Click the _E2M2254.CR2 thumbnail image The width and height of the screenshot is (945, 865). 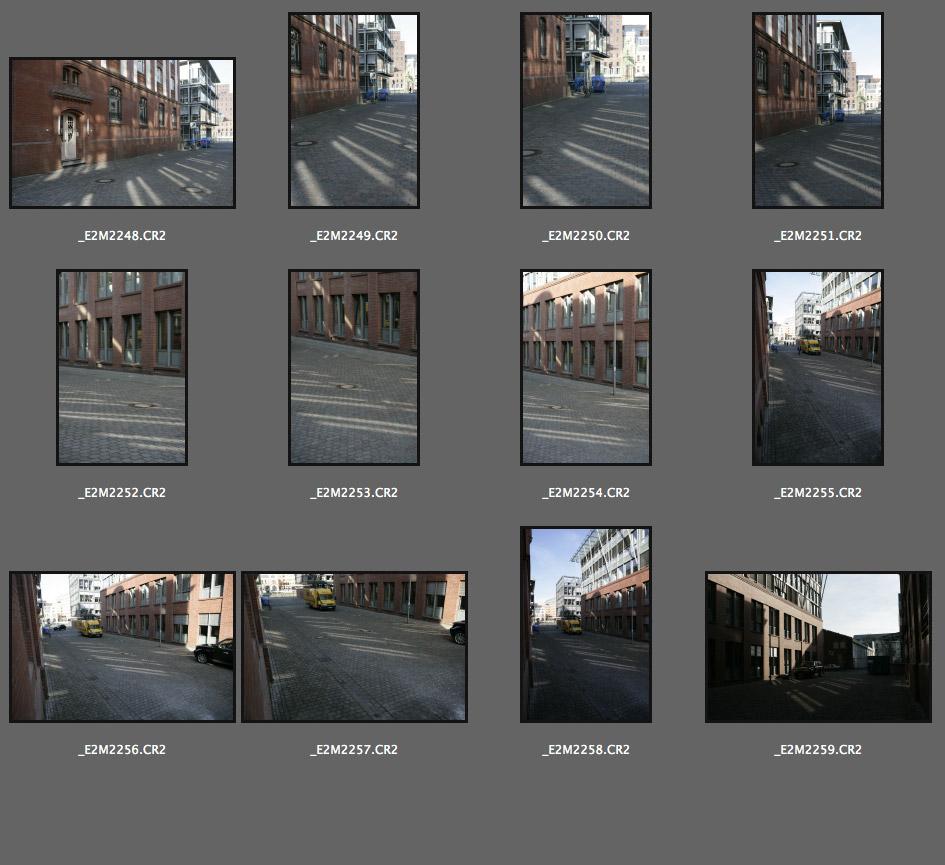click(x=586, y=367)
